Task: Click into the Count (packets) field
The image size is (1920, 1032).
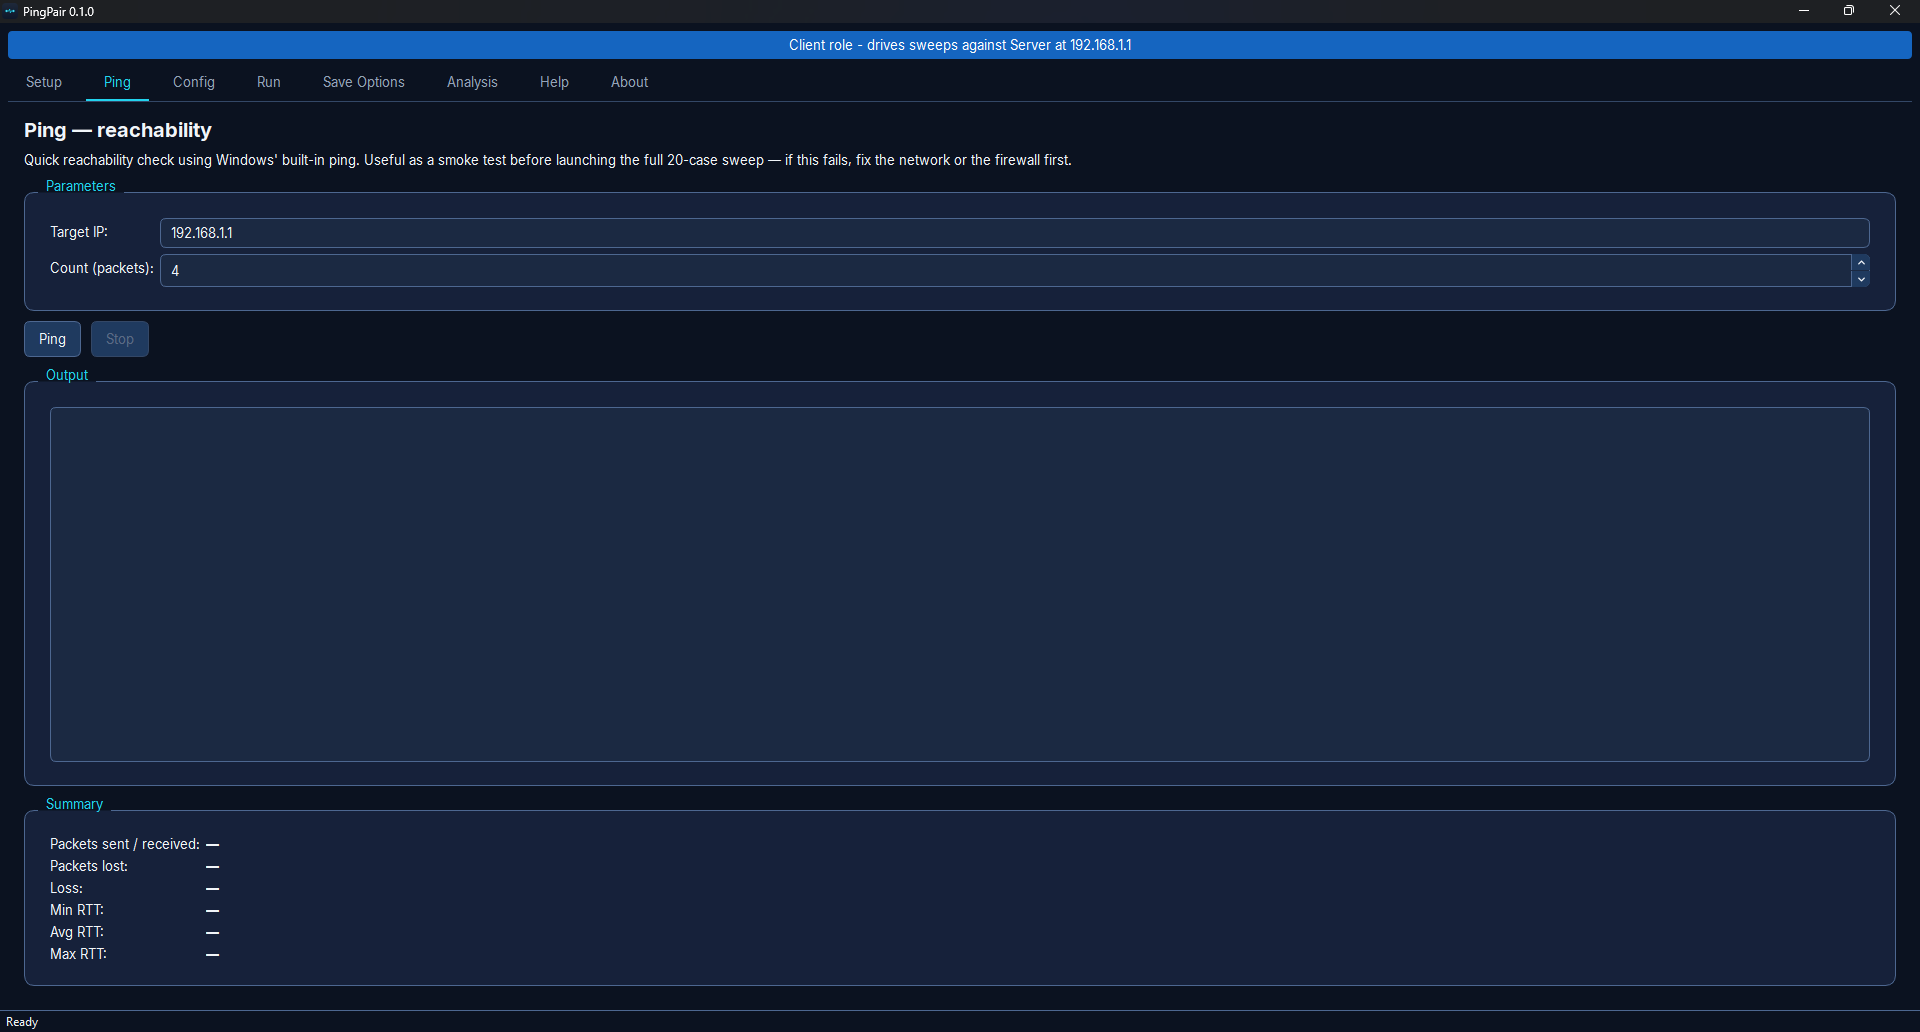Action: click(x=1005, y=270)
